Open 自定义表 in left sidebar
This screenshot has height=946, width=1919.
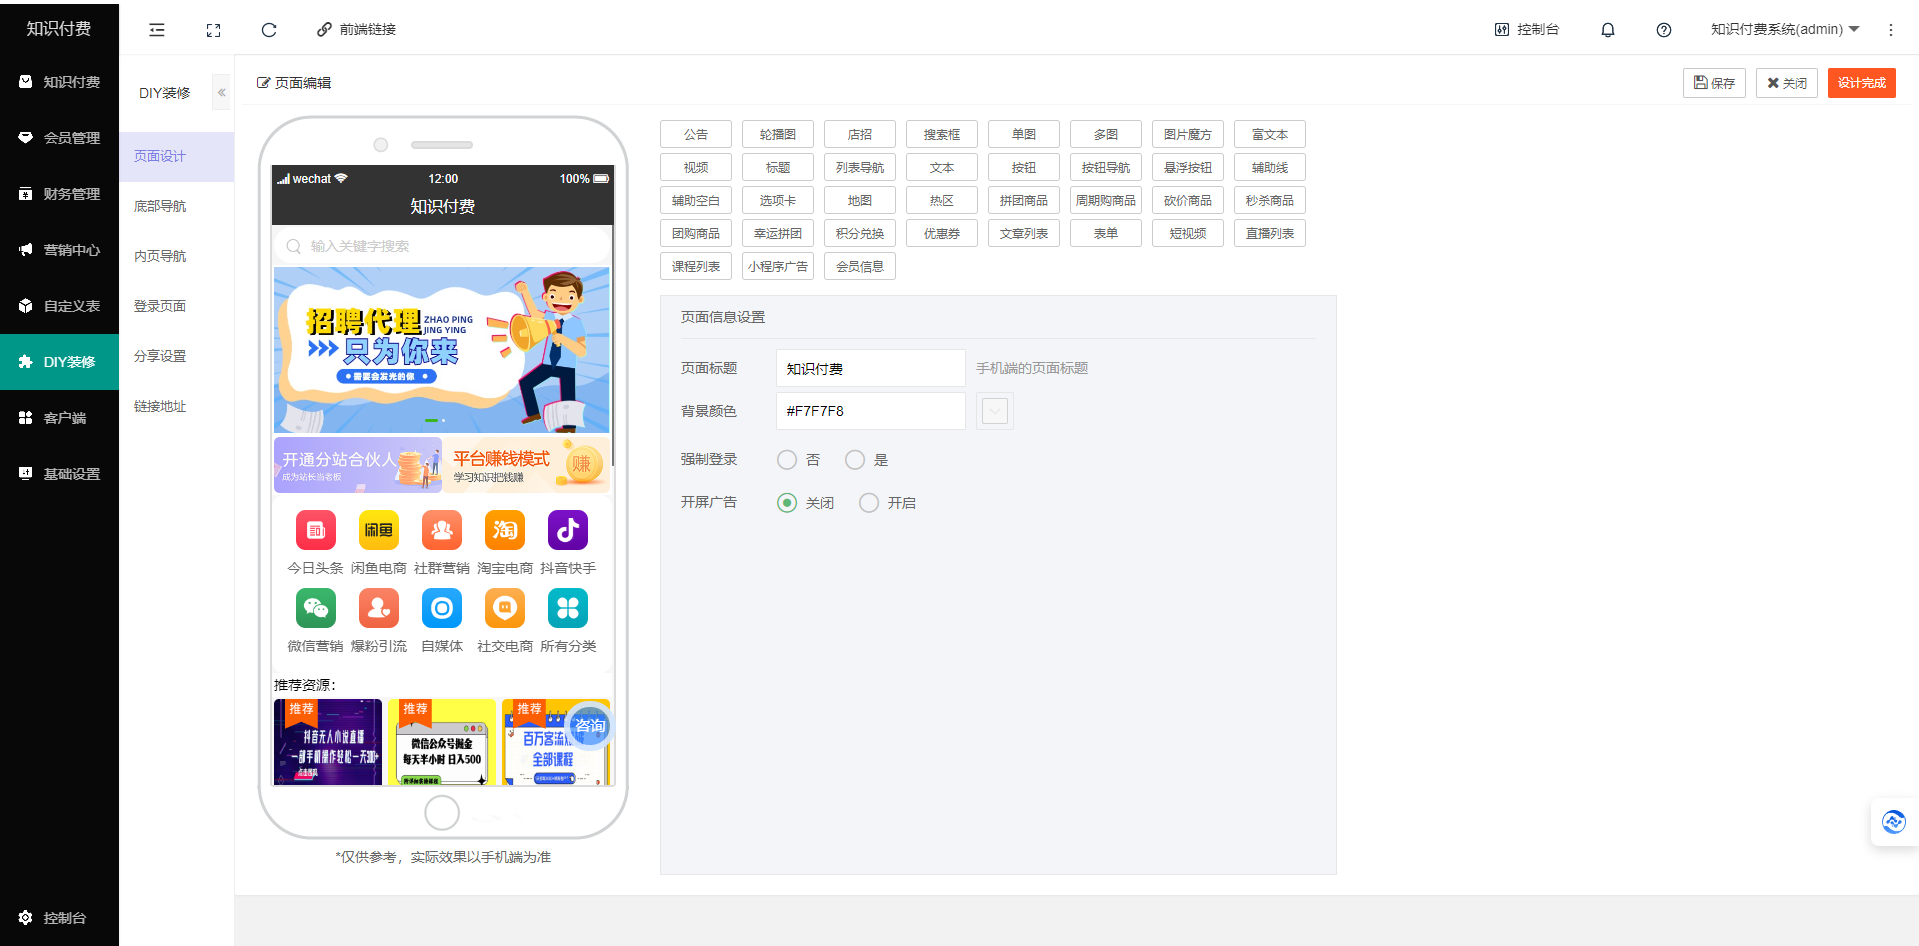tap(59, 306)
